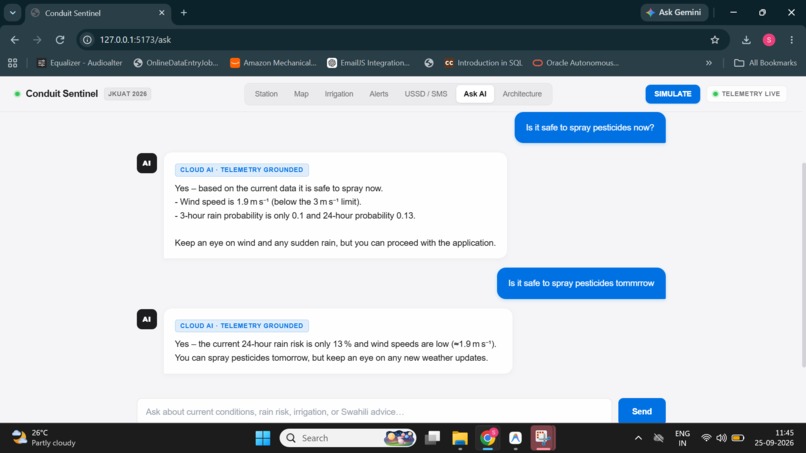Open the browser downloads icon

click(x=746, y=40)
